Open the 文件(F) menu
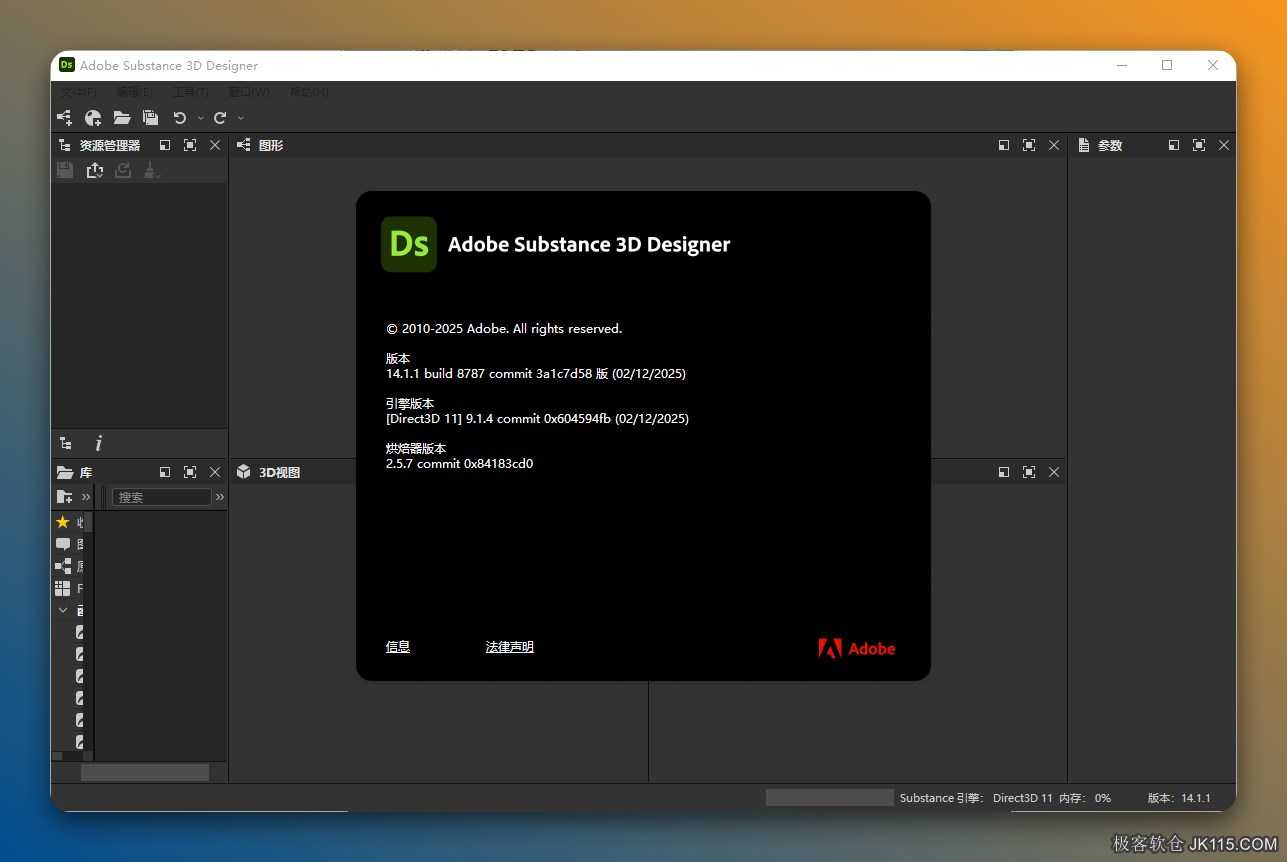 [78, 92]
